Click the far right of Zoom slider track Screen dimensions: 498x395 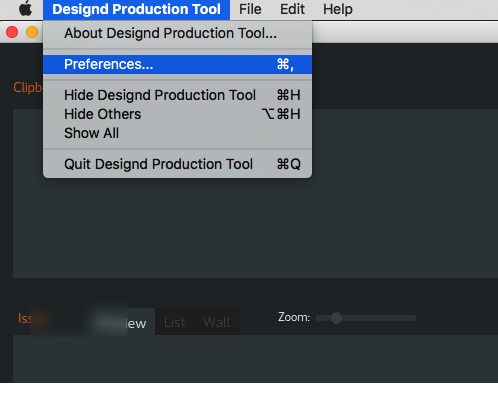(x=413, y=318)
